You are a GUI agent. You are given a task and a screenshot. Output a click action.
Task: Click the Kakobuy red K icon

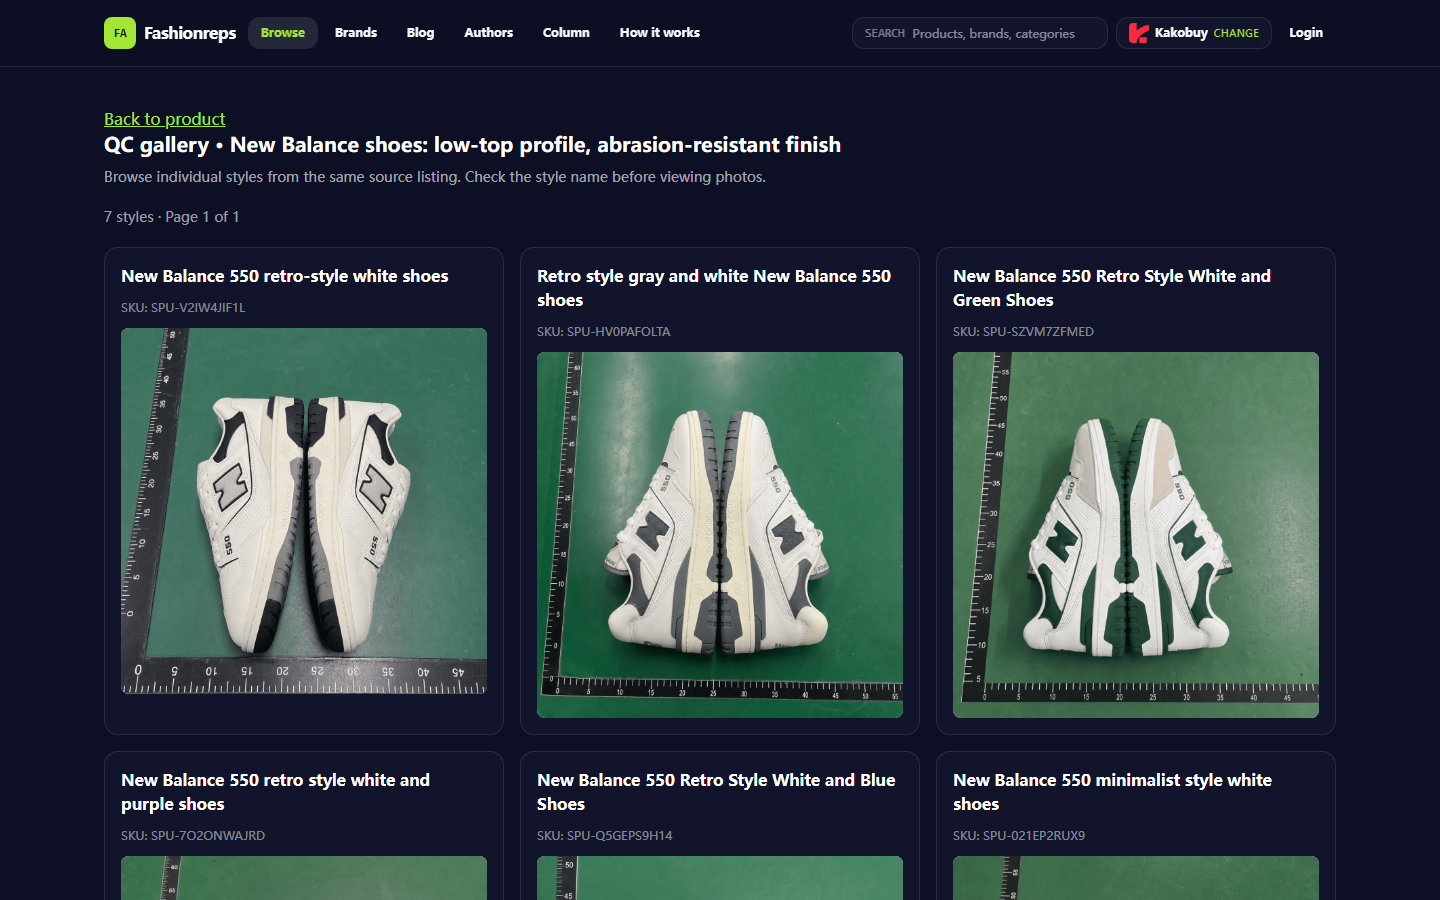(1138, 33)
